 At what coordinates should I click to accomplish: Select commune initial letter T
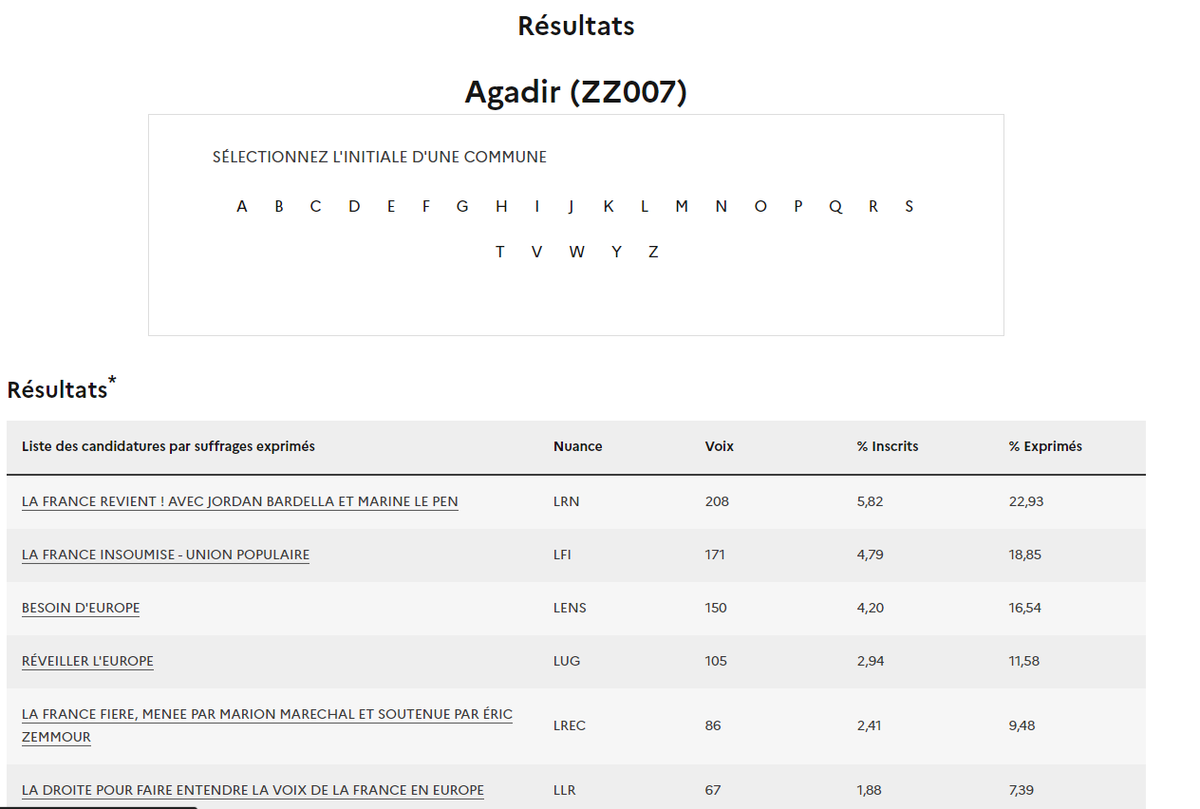click(x=500, y=252)
